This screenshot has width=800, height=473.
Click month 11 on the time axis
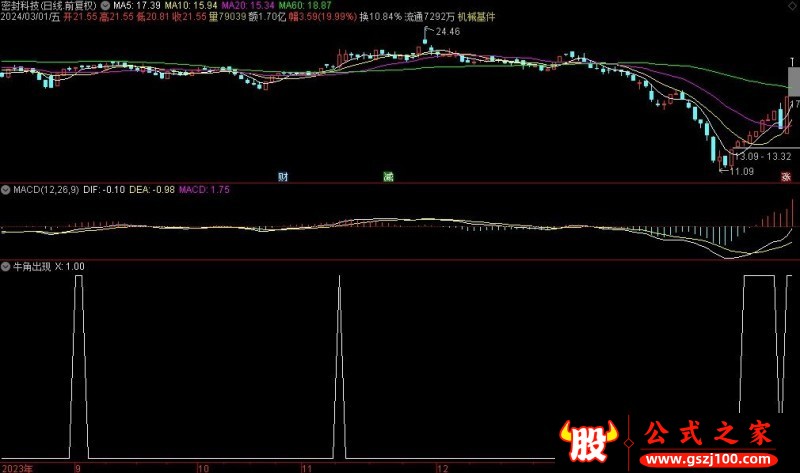click(x=308, y=467)
